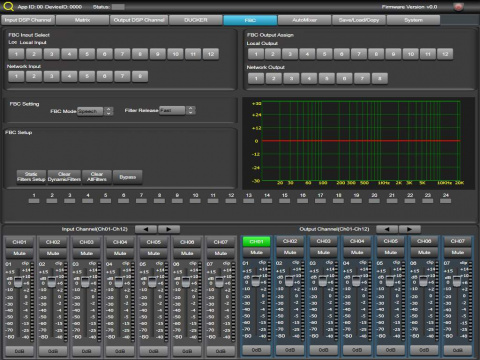
Task: Select input channel CH04 button
Action: (x=120, y=242)
